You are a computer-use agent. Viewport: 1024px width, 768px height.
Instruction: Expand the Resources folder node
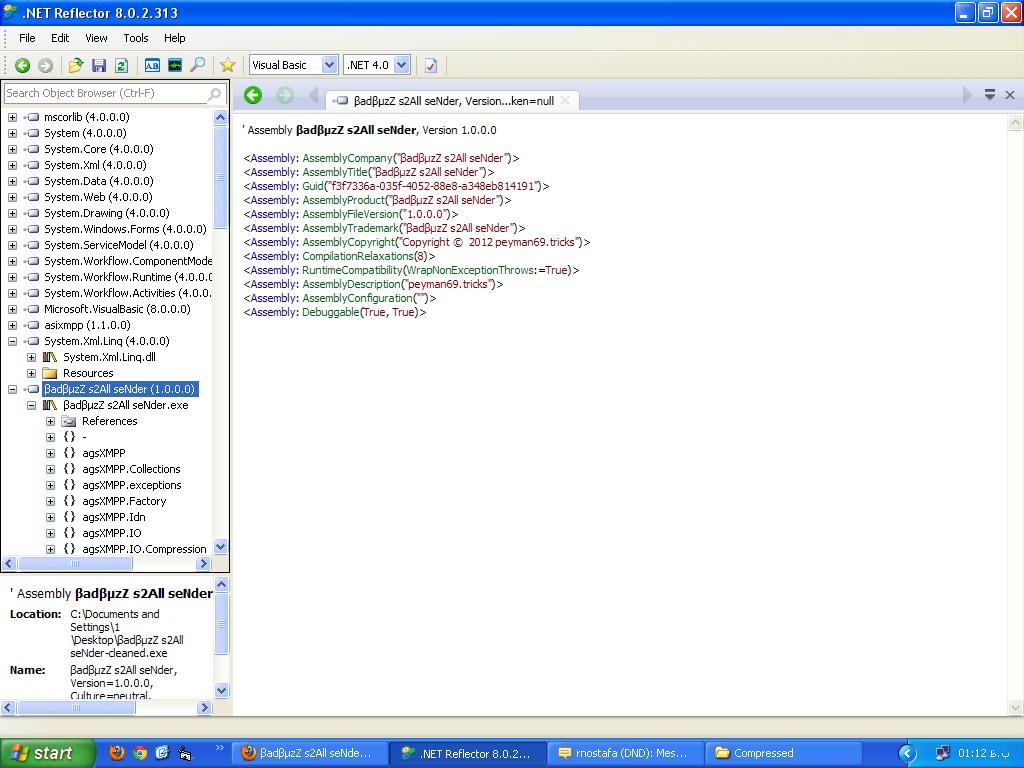click(31, 374)
